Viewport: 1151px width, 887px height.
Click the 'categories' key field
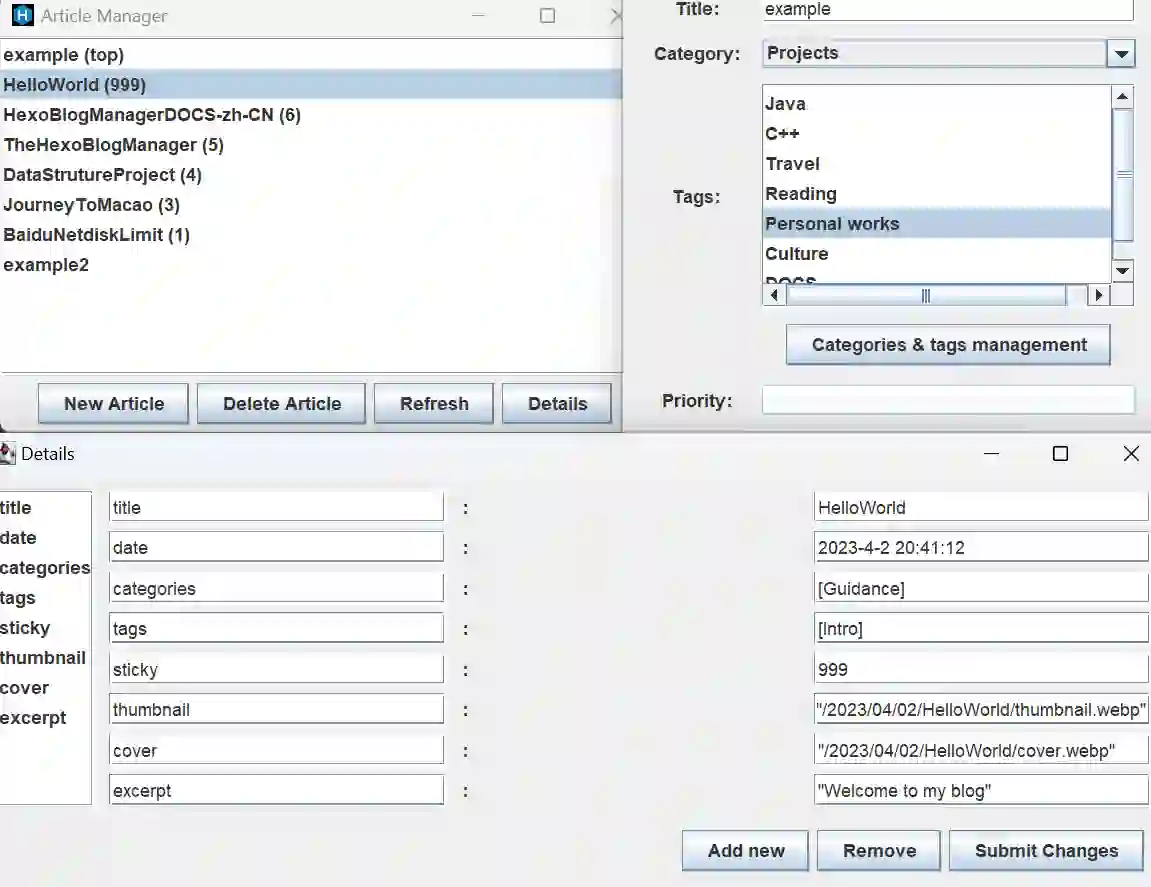(x=277, y=588)
